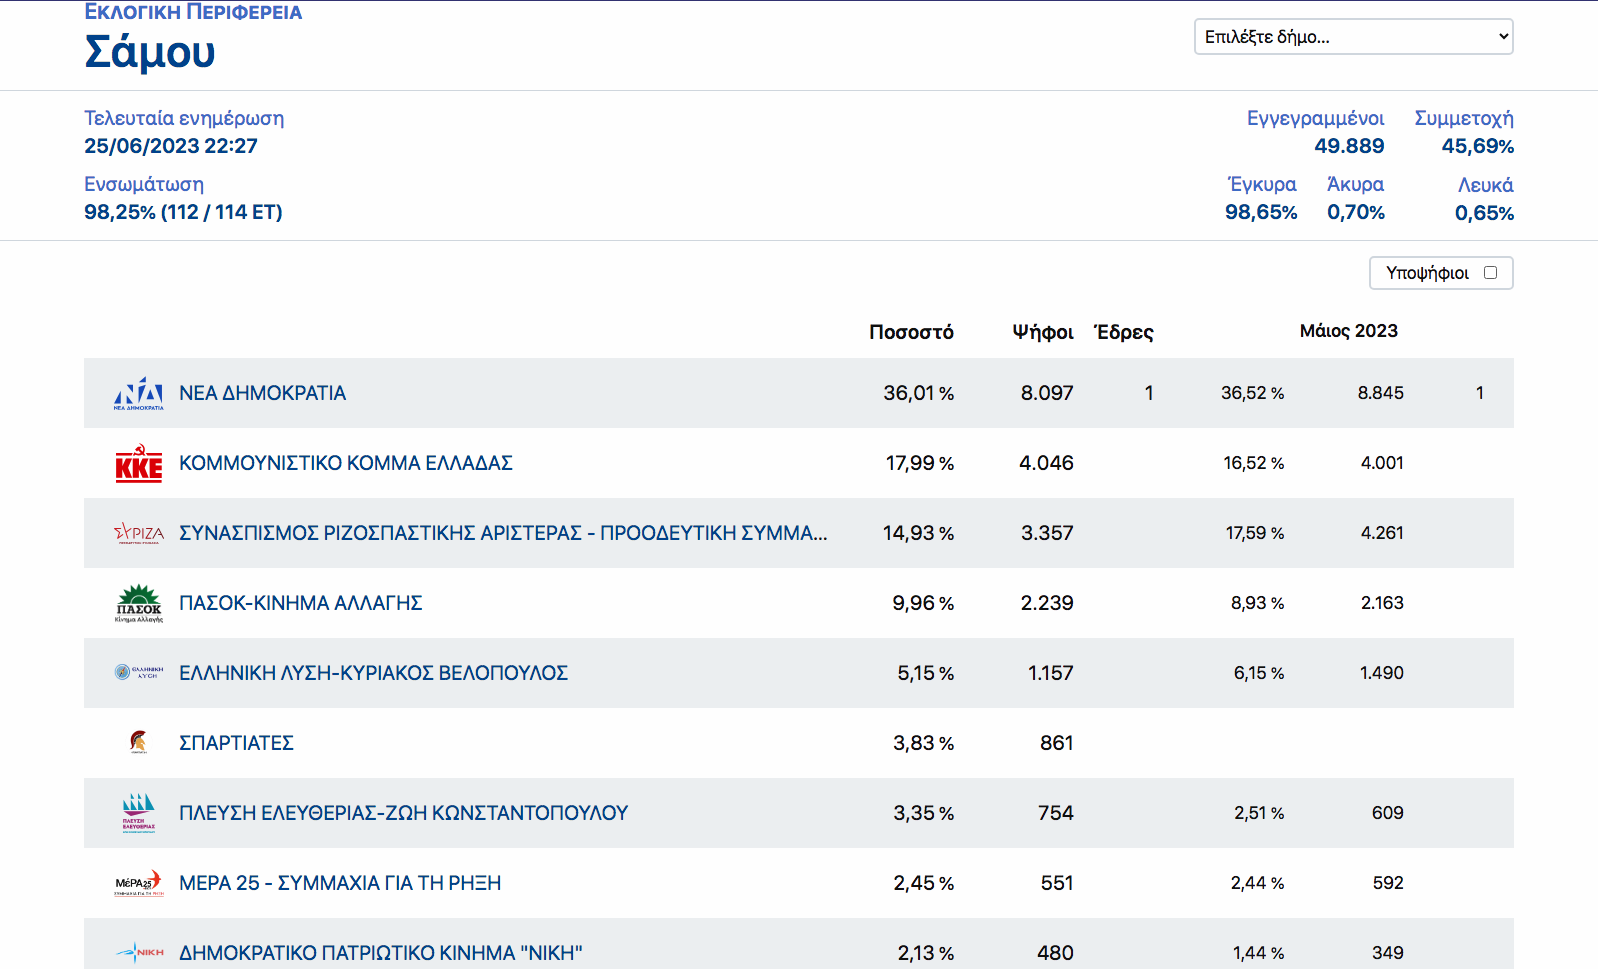This screenshot has width=1598, height=969.
Task: Click the ΕΚΛΟΓΙΚΗ ΠΕΡΙΦΕΡΕΙΑ heading
Action: (x=193, y=12)
